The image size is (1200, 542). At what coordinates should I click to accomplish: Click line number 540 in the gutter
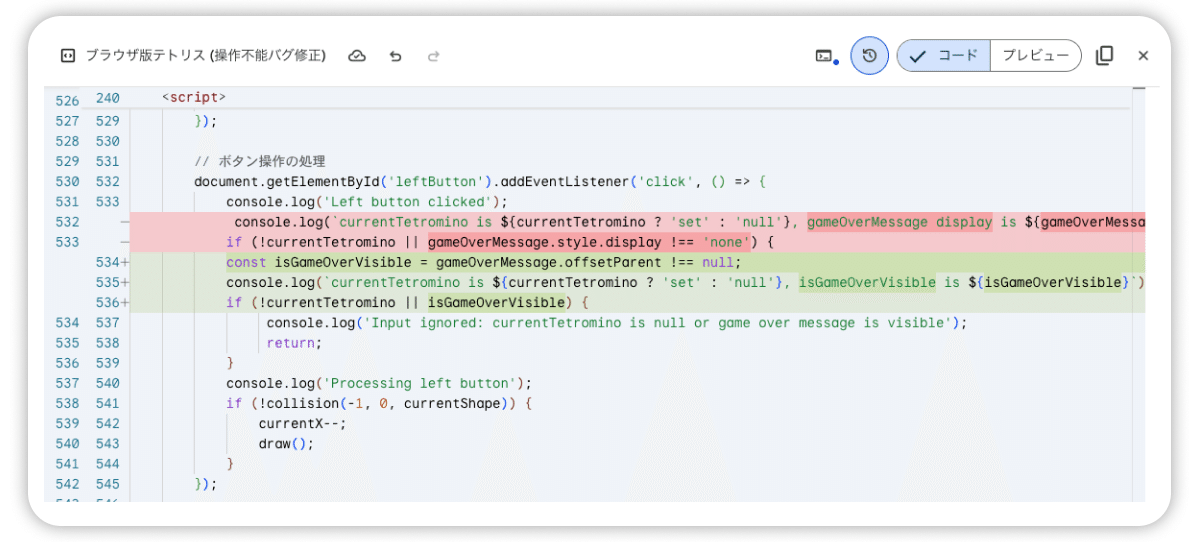(x=107, y=383)
